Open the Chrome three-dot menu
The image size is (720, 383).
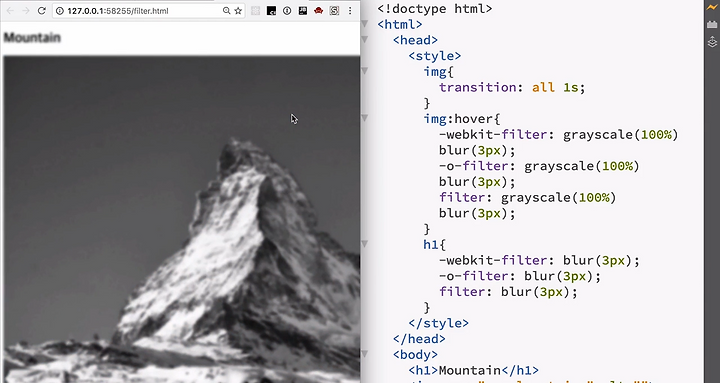[350, 11]
